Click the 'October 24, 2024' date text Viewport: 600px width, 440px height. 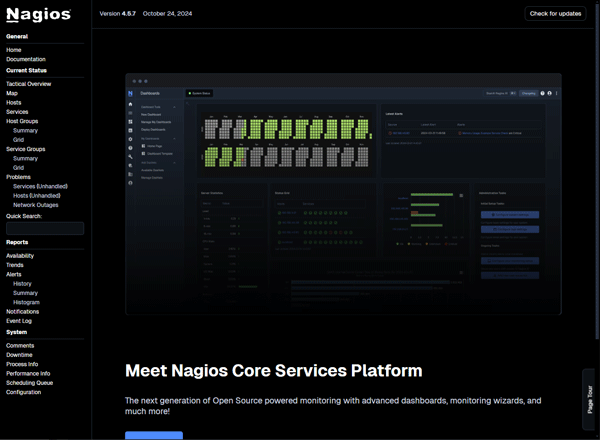167,14
